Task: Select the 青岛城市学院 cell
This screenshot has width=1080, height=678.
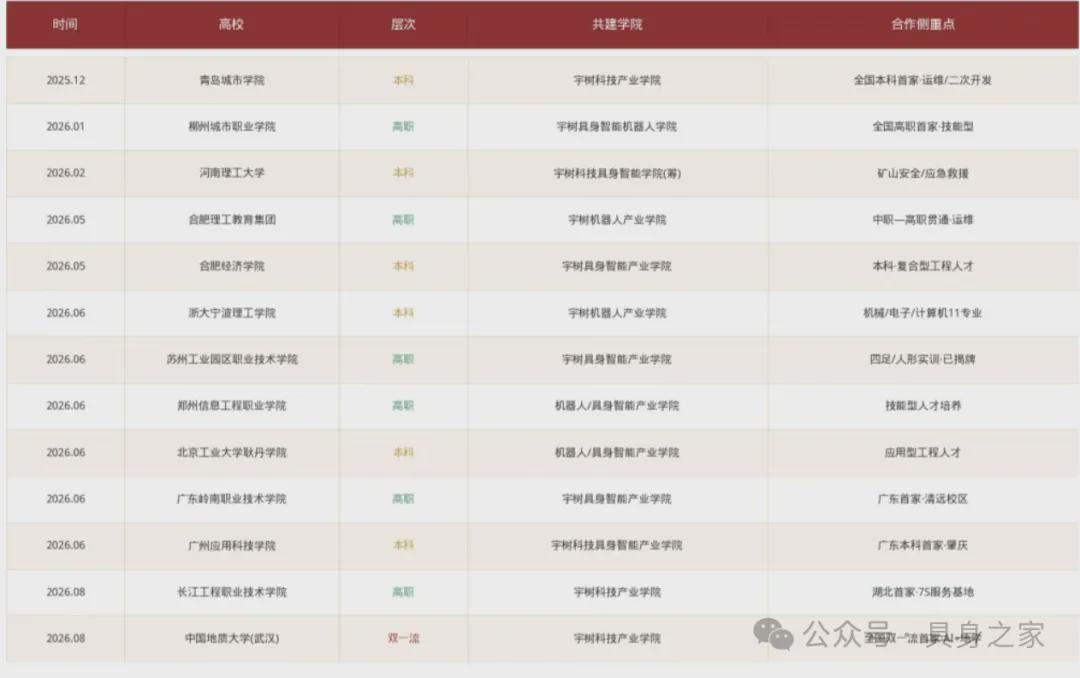Action: tap(231, 80)
